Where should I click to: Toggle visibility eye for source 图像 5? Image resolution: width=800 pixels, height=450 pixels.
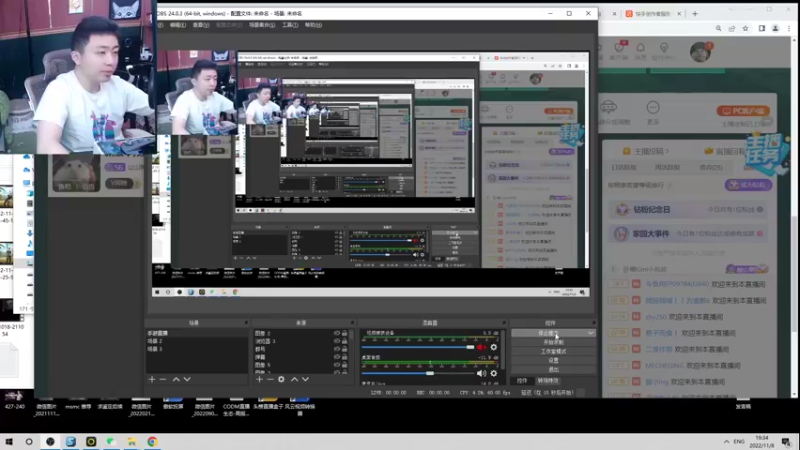coord(337,365)
